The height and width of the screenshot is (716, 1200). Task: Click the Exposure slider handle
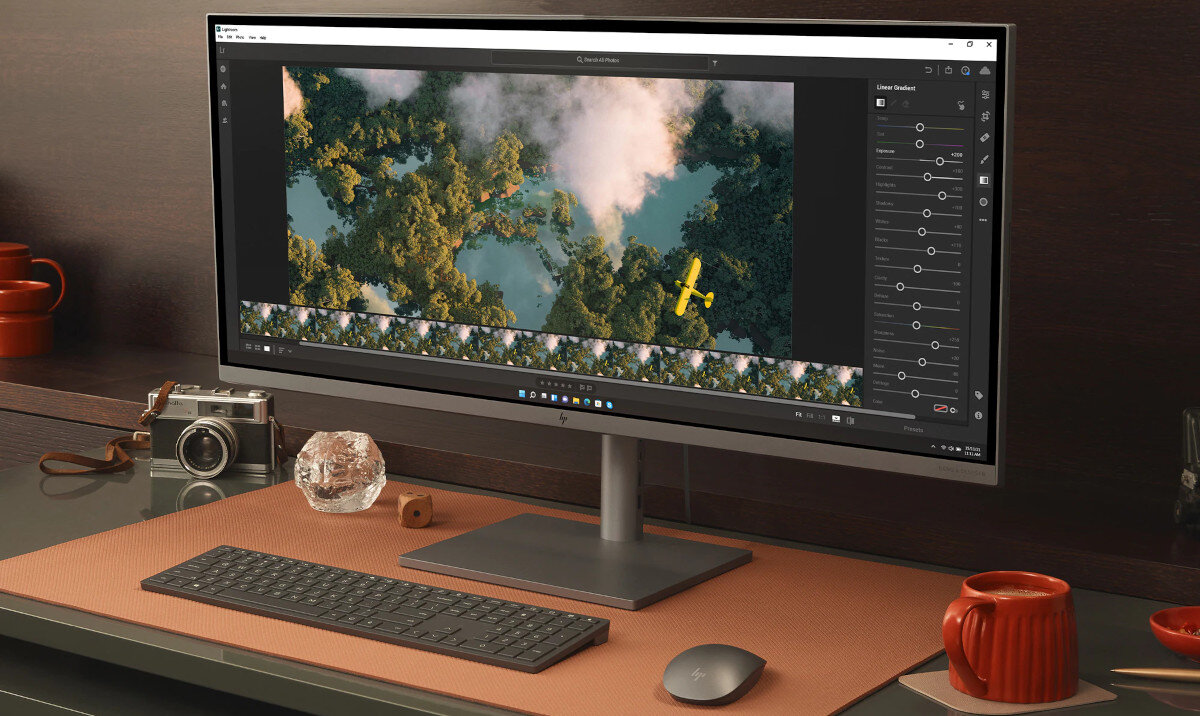tap(939, 161)
